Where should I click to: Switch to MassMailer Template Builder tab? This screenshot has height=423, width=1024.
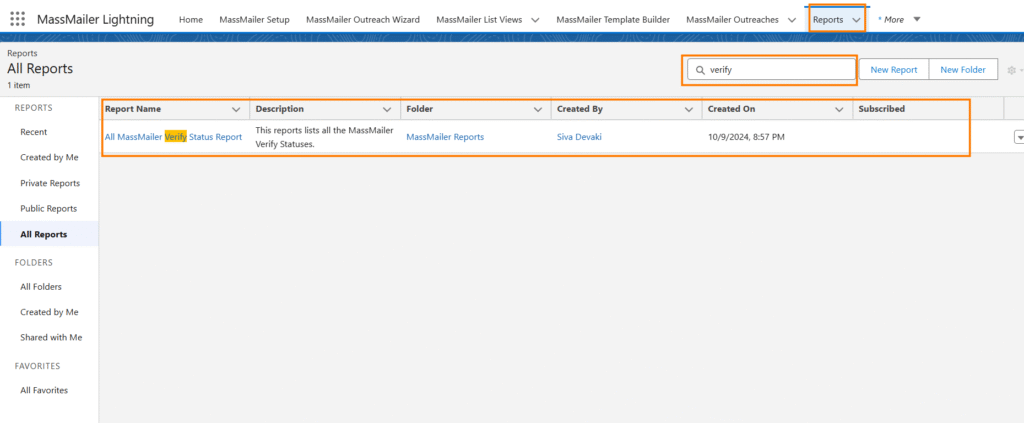pos(613,20)
